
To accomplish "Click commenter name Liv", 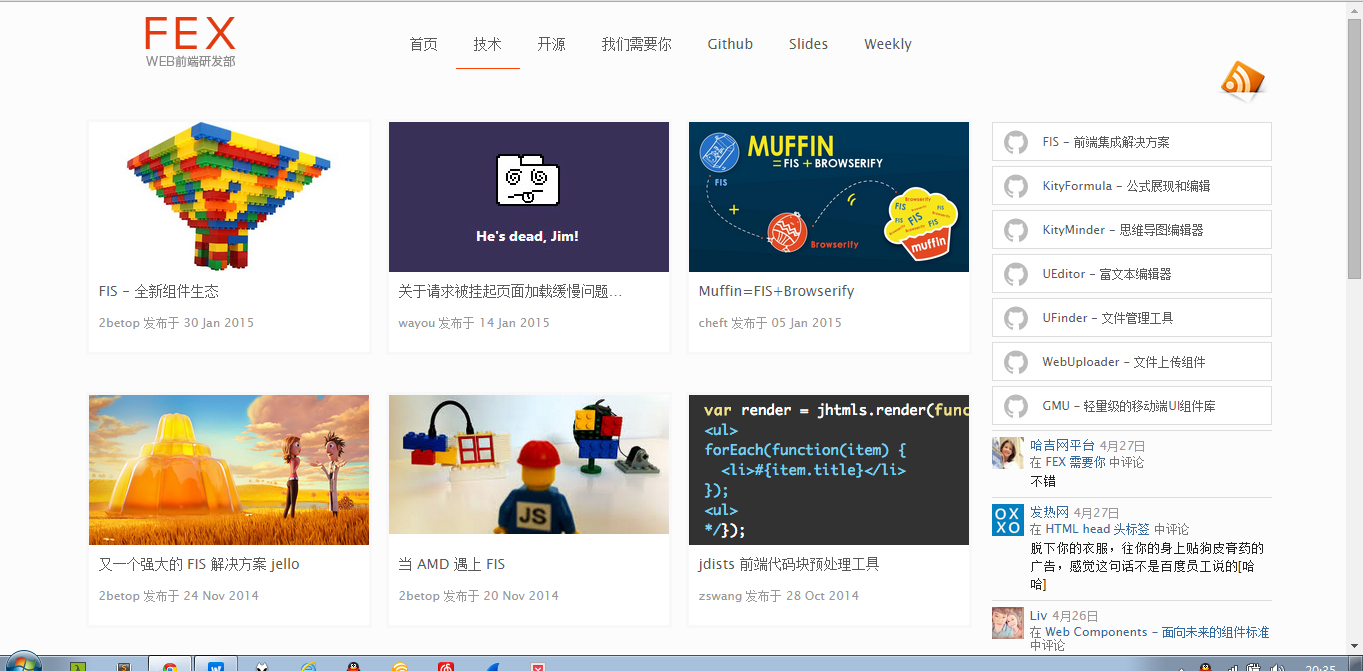I will [x=1039, y=616].
